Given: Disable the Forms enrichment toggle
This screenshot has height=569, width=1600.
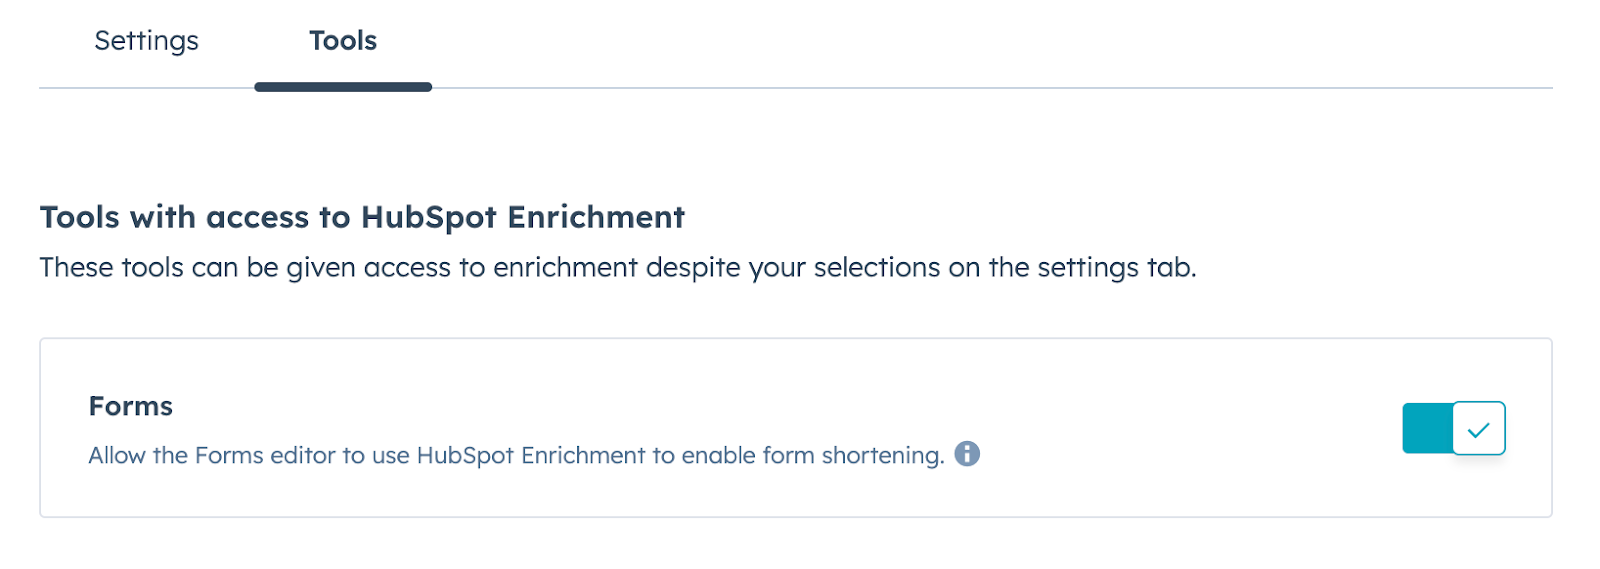Looking at the screenshot, I should point(1453,428).
